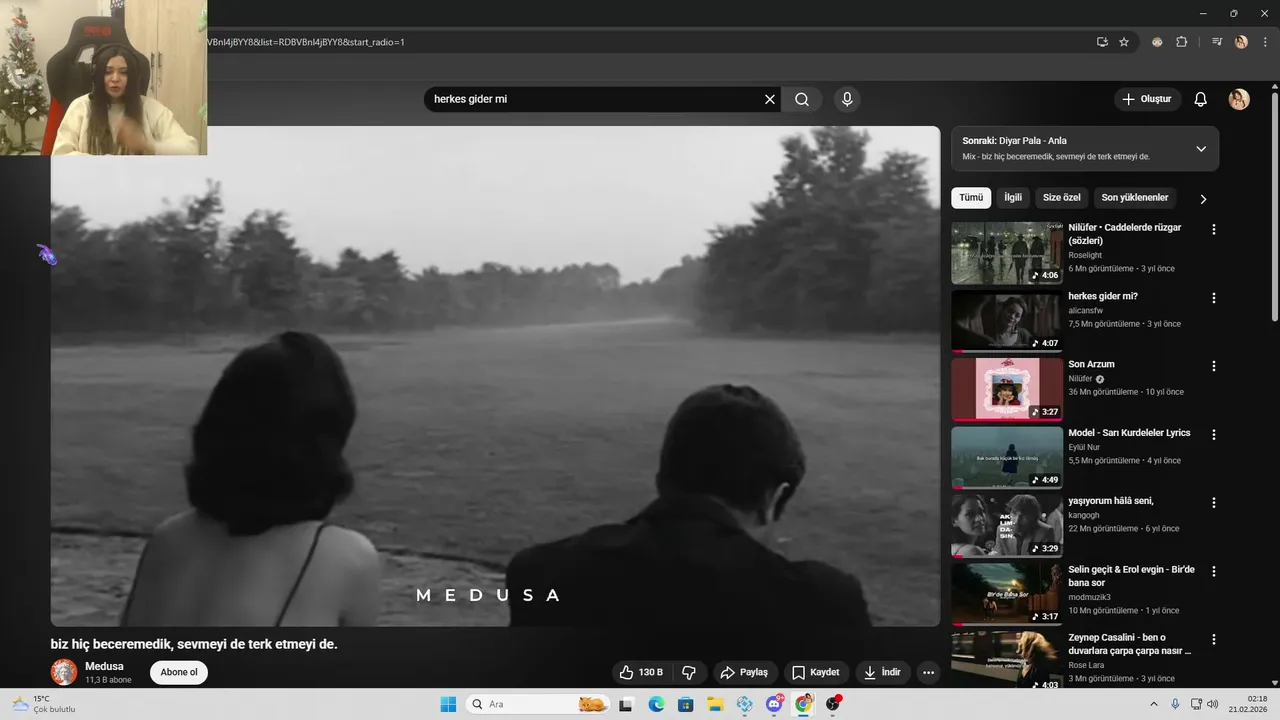This screenshot has height=720, width=1280.
Task: Play Selin geçit Bir'de bana sor thumbnail
Action: (x=1006, y=594)
